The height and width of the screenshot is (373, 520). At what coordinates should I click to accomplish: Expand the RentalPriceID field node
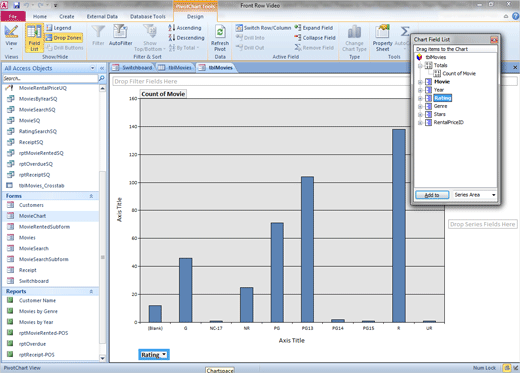[420, 123]
